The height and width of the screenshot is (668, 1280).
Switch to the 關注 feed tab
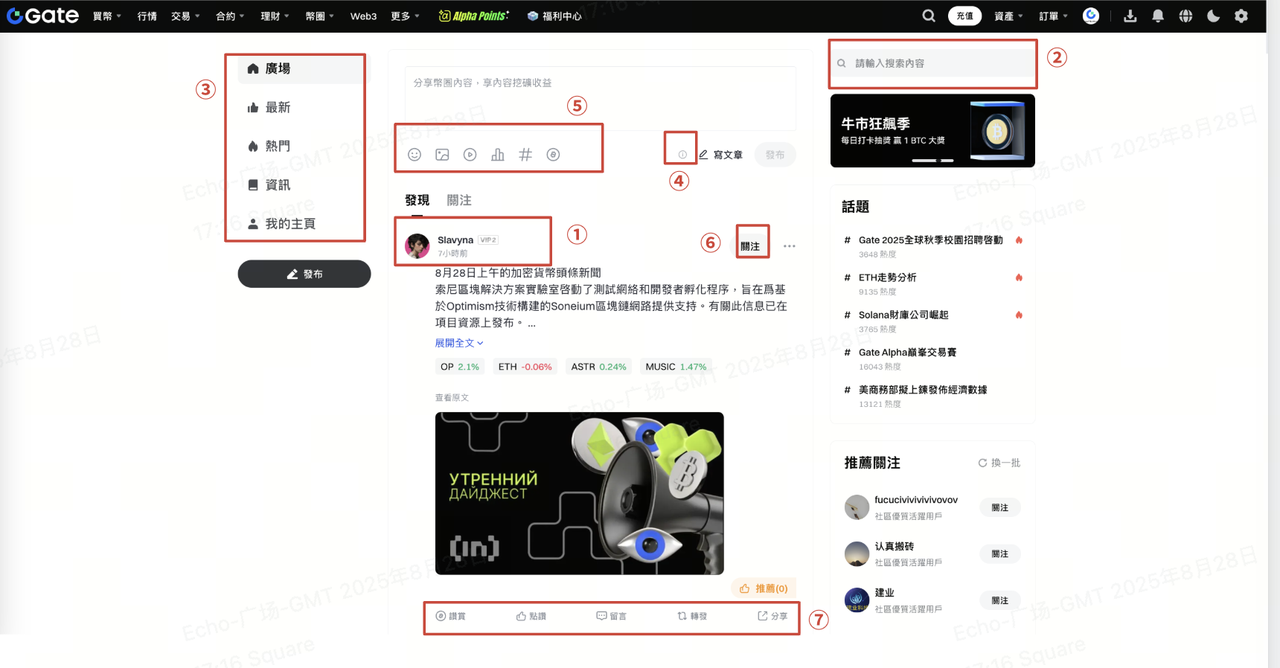point(459,200)
